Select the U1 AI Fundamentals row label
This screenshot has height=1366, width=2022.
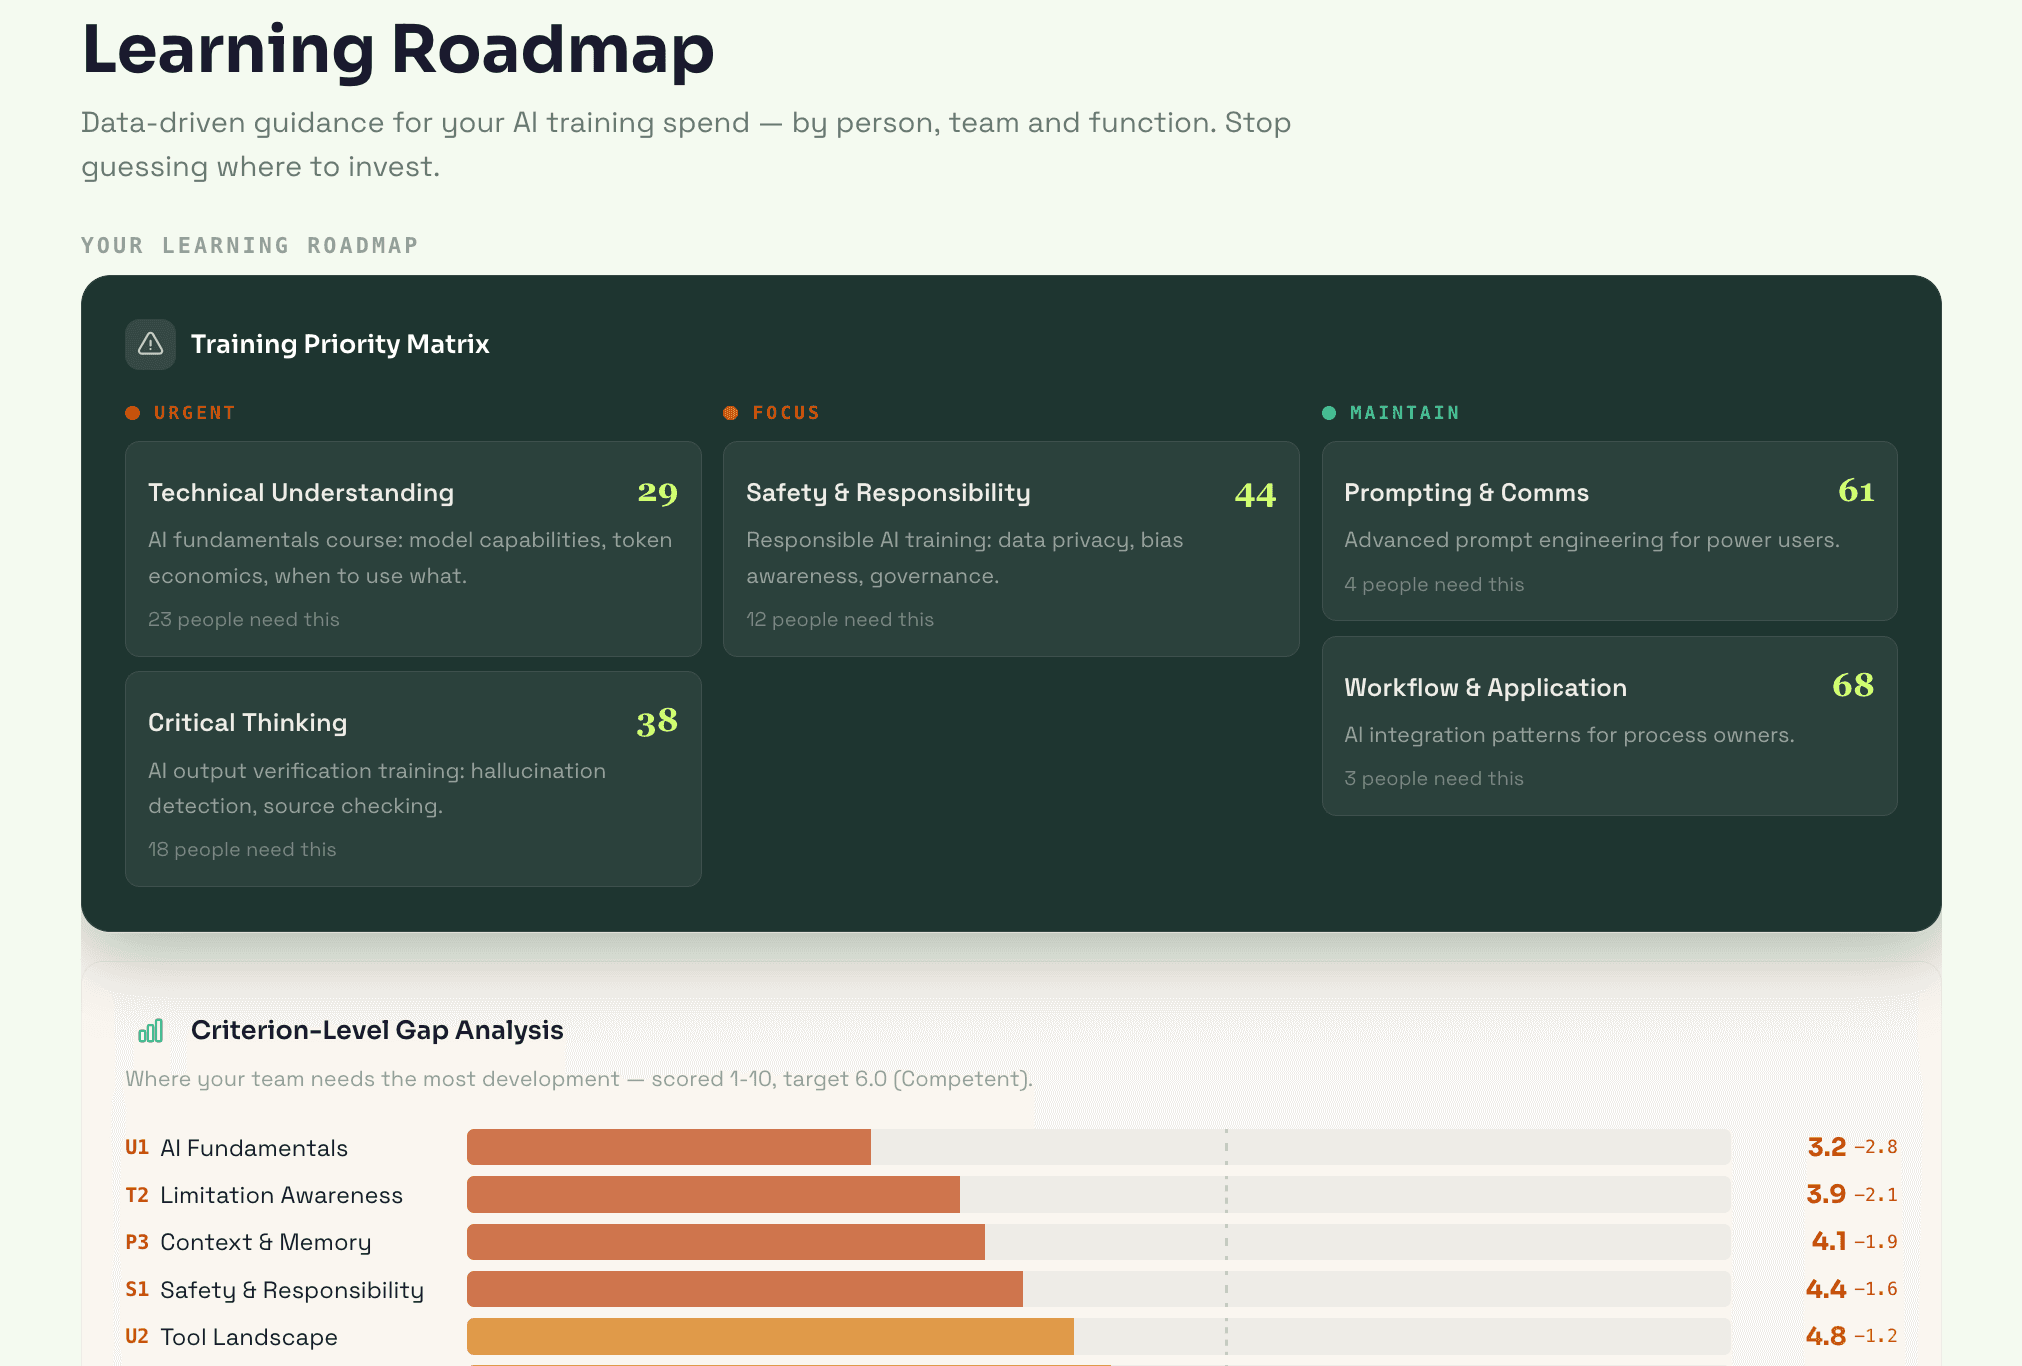237,1148
